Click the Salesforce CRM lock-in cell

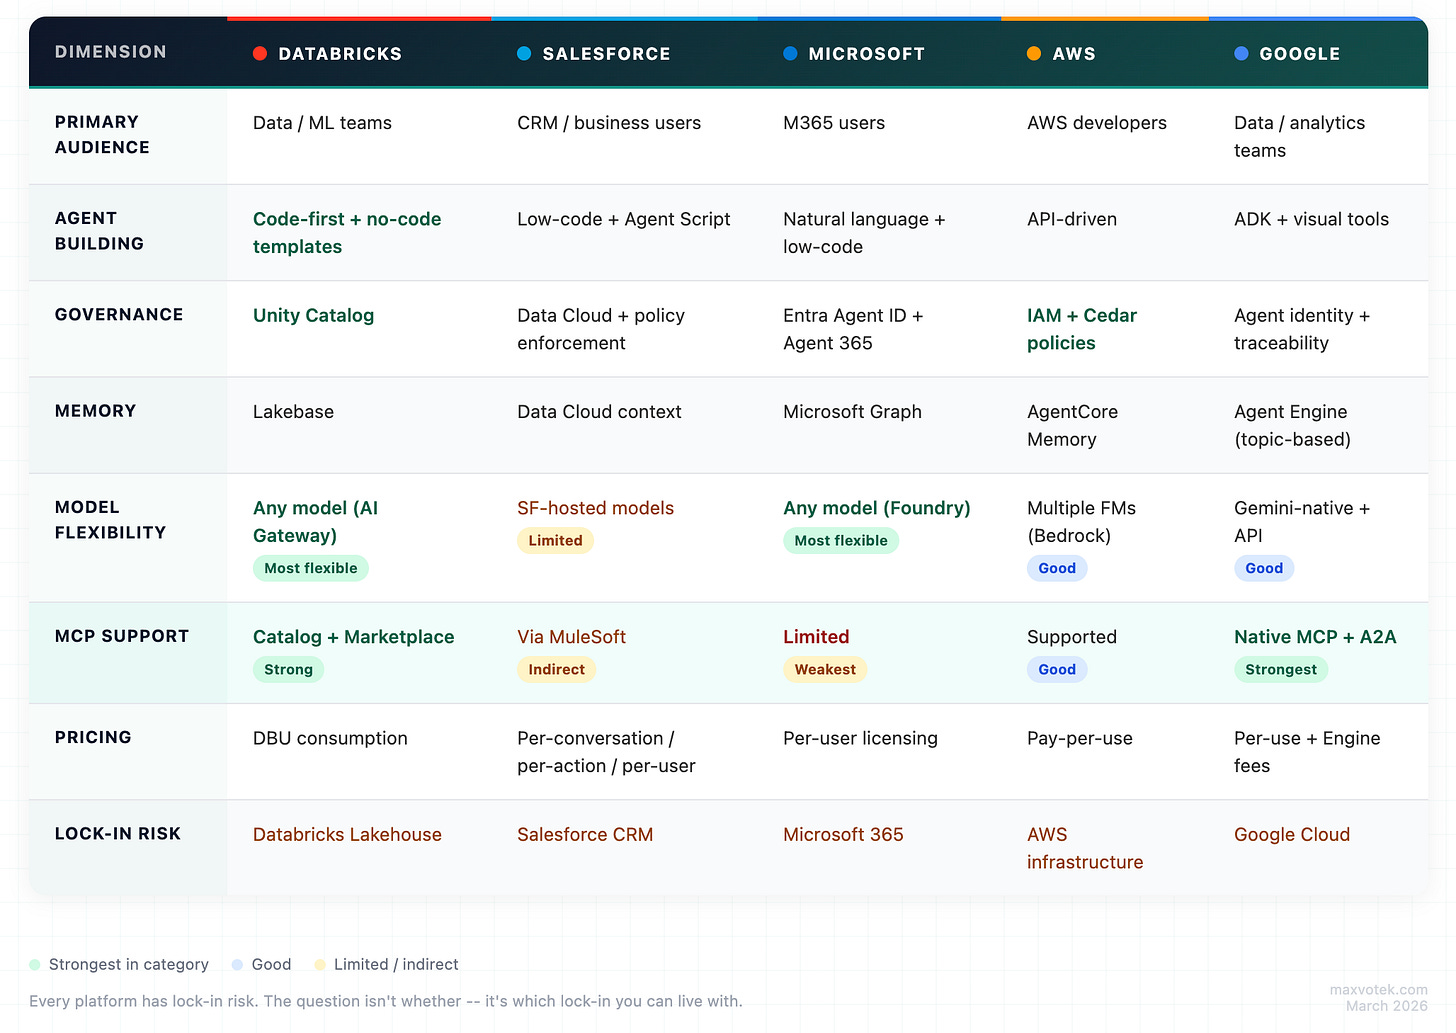[x=585, y=834]
